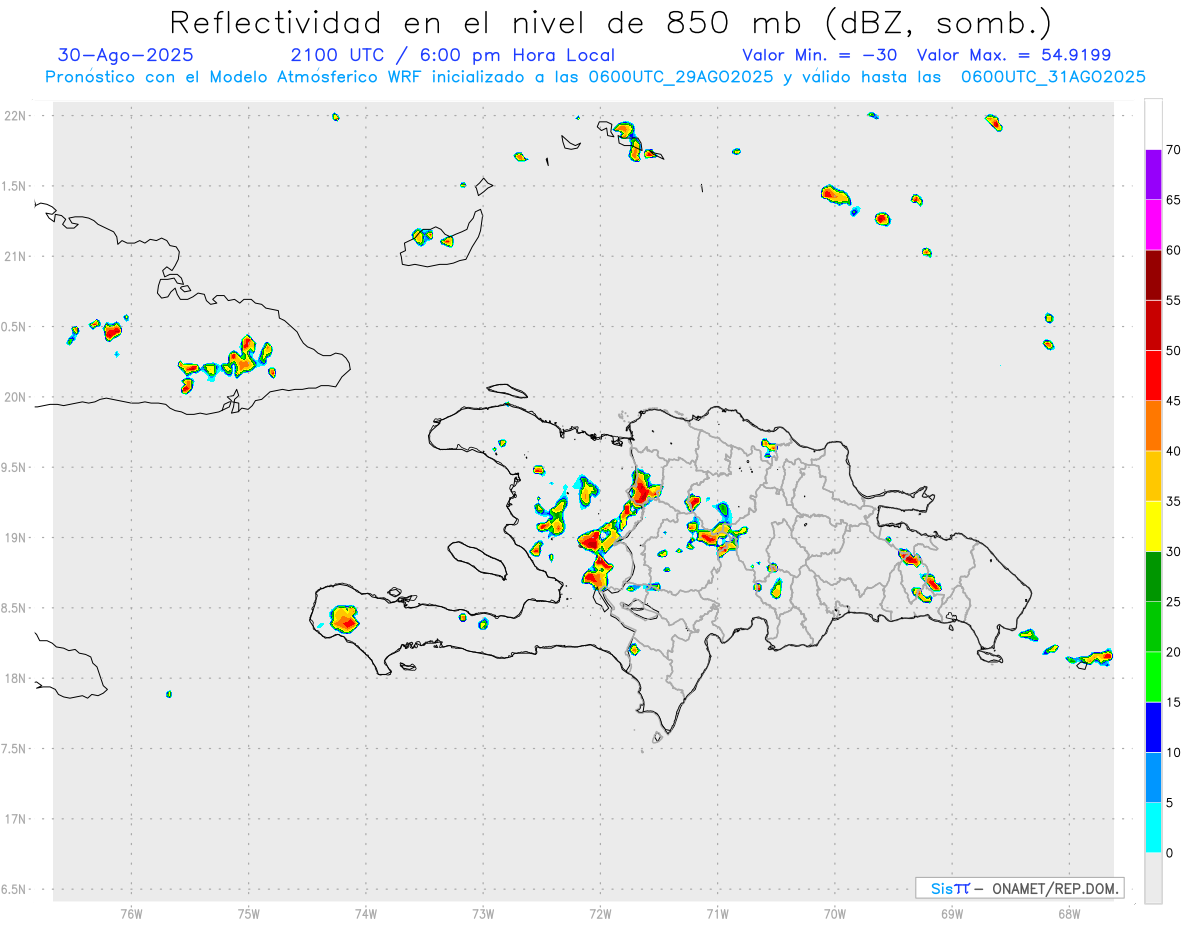Pick the cyan 0–5 dBZ colorbar segment
1200x927 pixels.
(x=1153, y=828)
